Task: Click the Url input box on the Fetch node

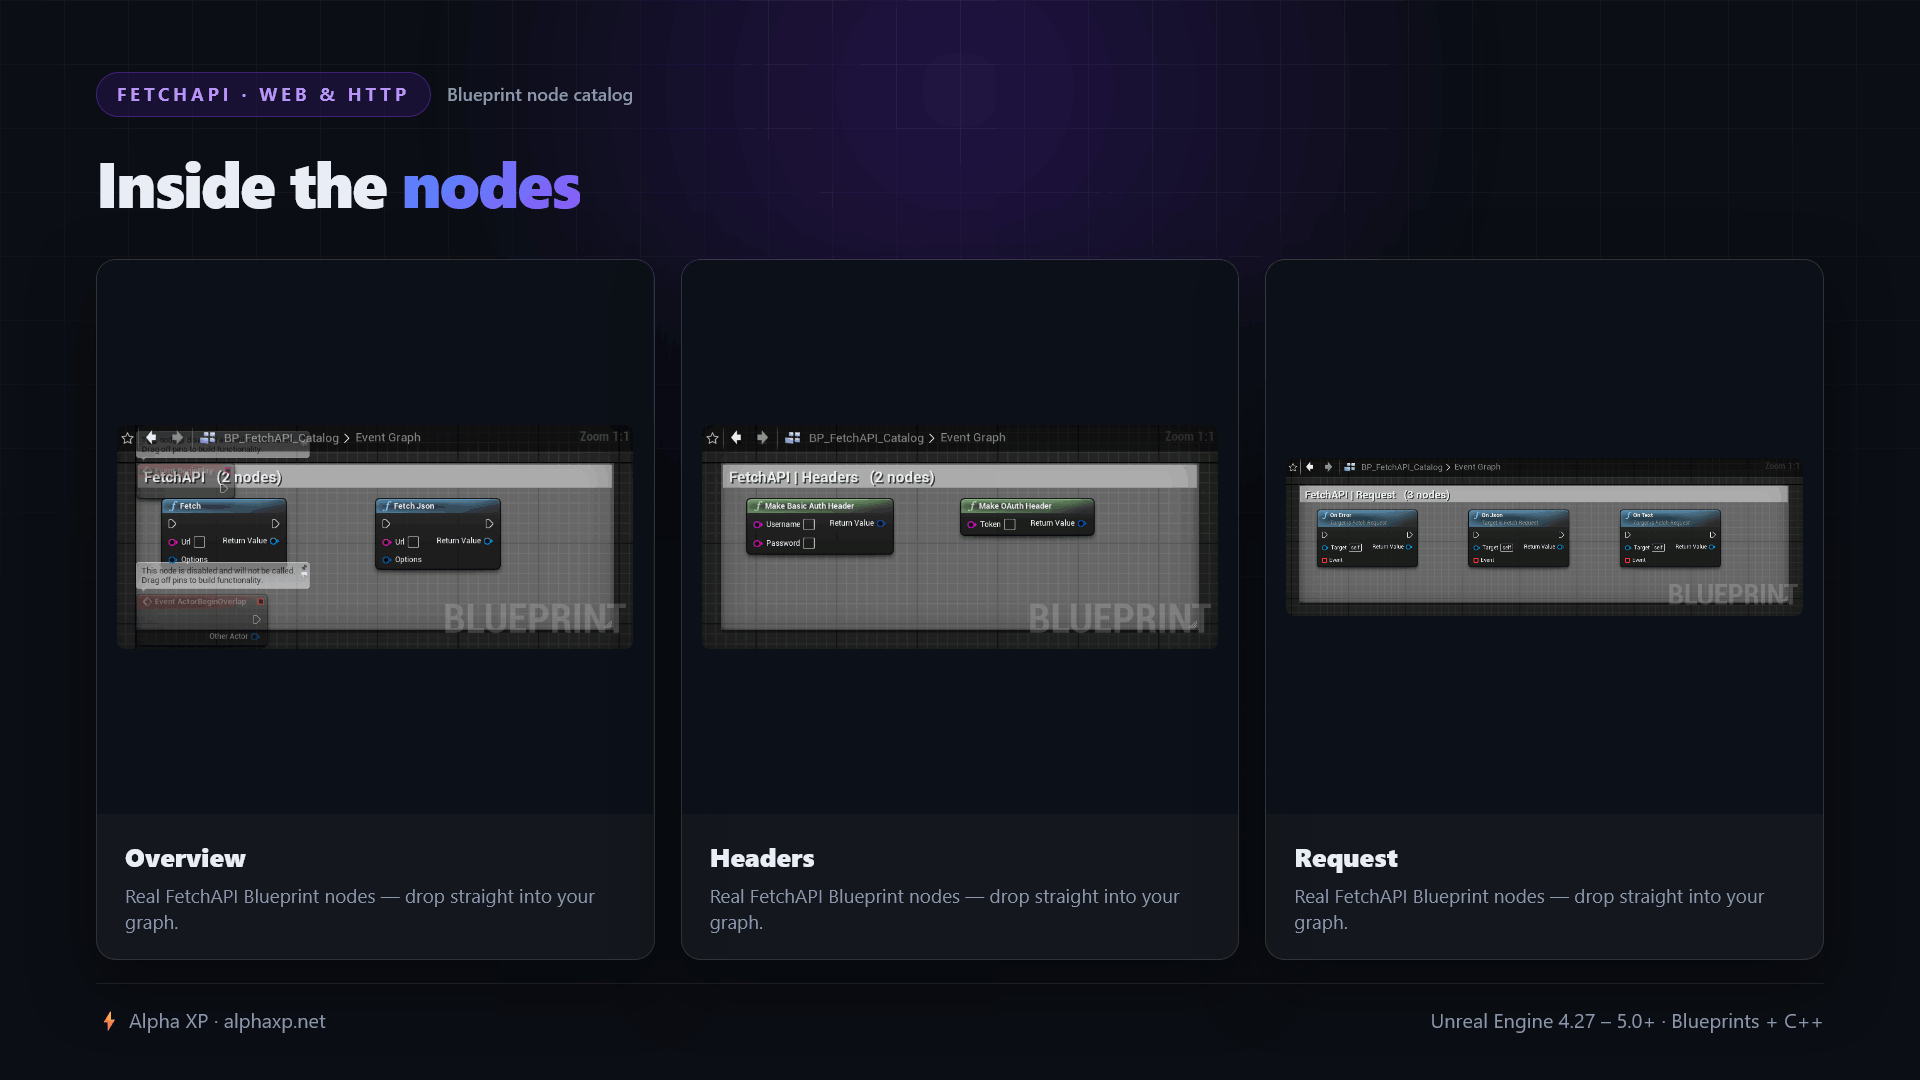Action: [199, 542]
